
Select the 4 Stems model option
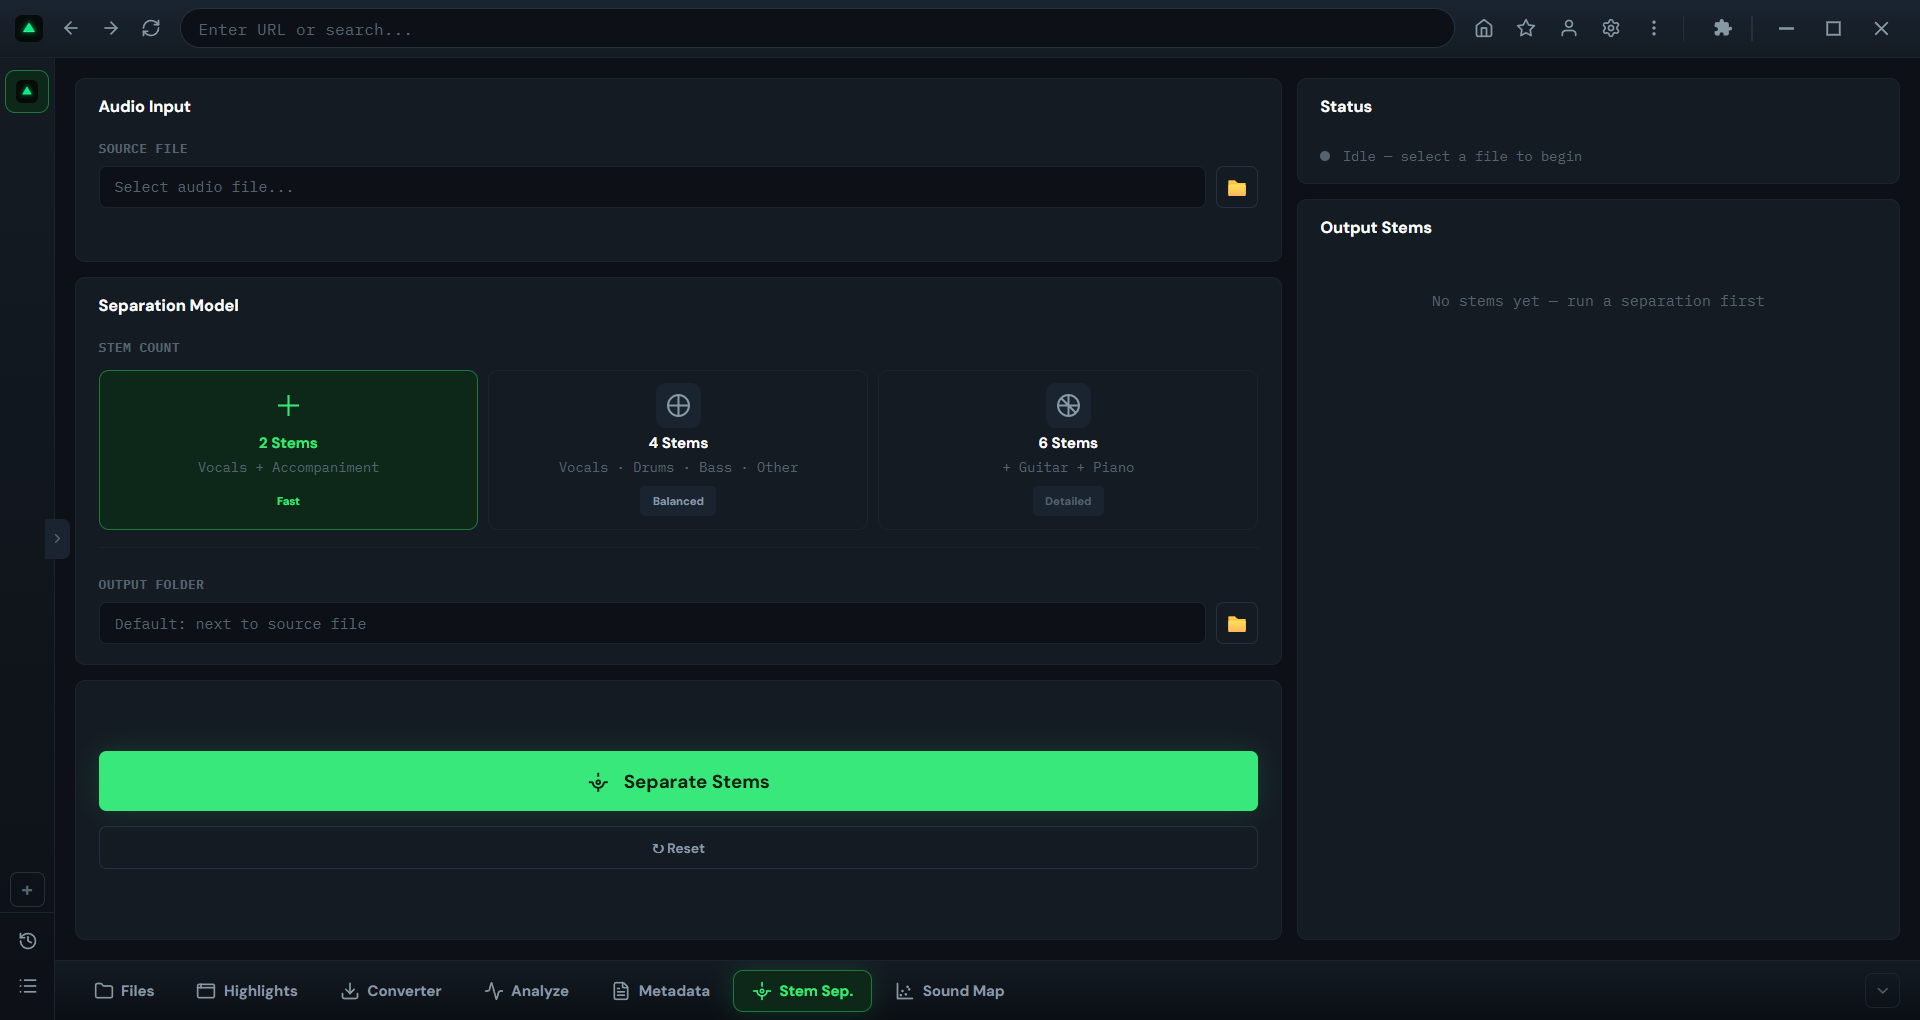click(678, 450)
